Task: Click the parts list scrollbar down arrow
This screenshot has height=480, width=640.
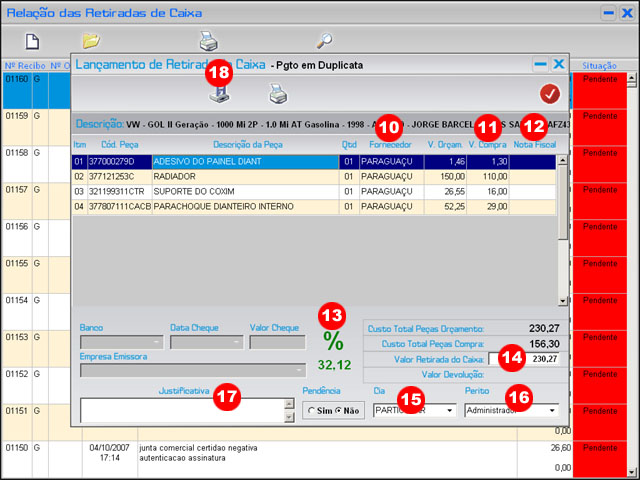Action: tap(562, 300)
